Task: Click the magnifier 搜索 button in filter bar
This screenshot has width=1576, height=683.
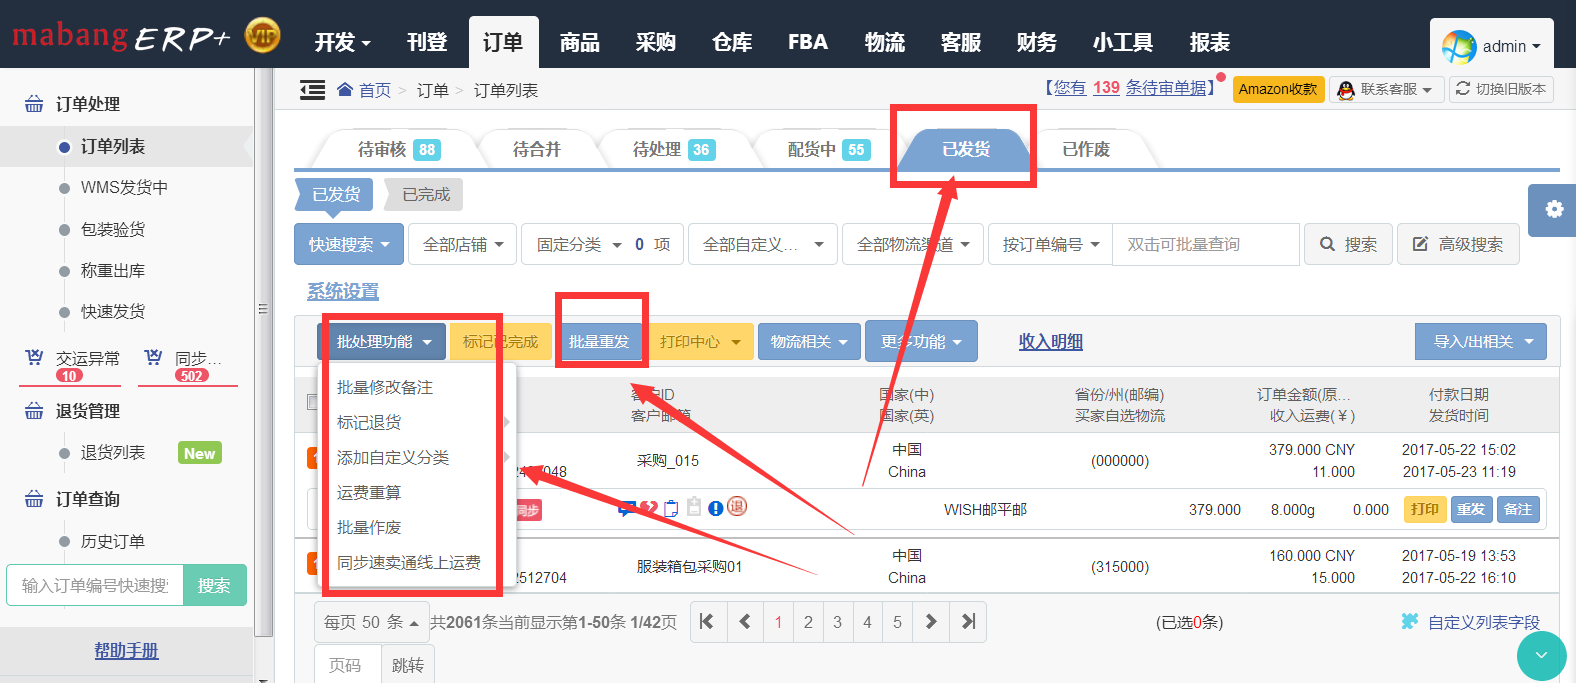Action: tap(1348, 244)
